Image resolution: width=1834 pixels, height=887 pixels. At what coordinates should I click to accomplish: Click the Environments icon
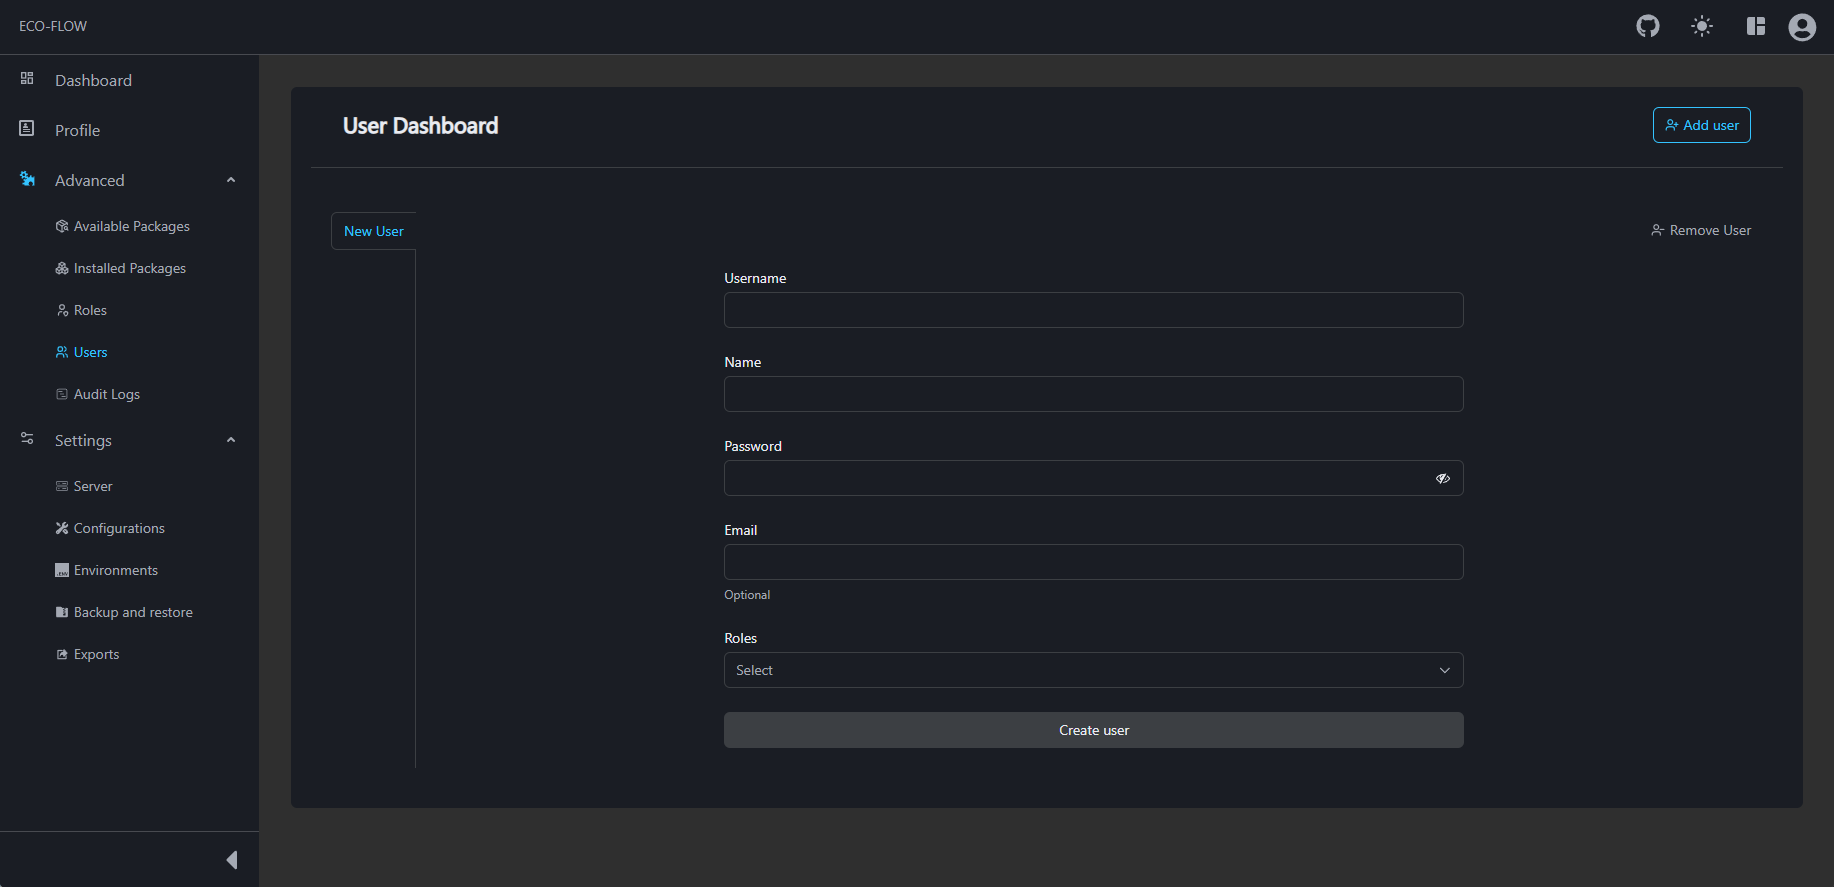pyautogui.click(x=62, y=570)
